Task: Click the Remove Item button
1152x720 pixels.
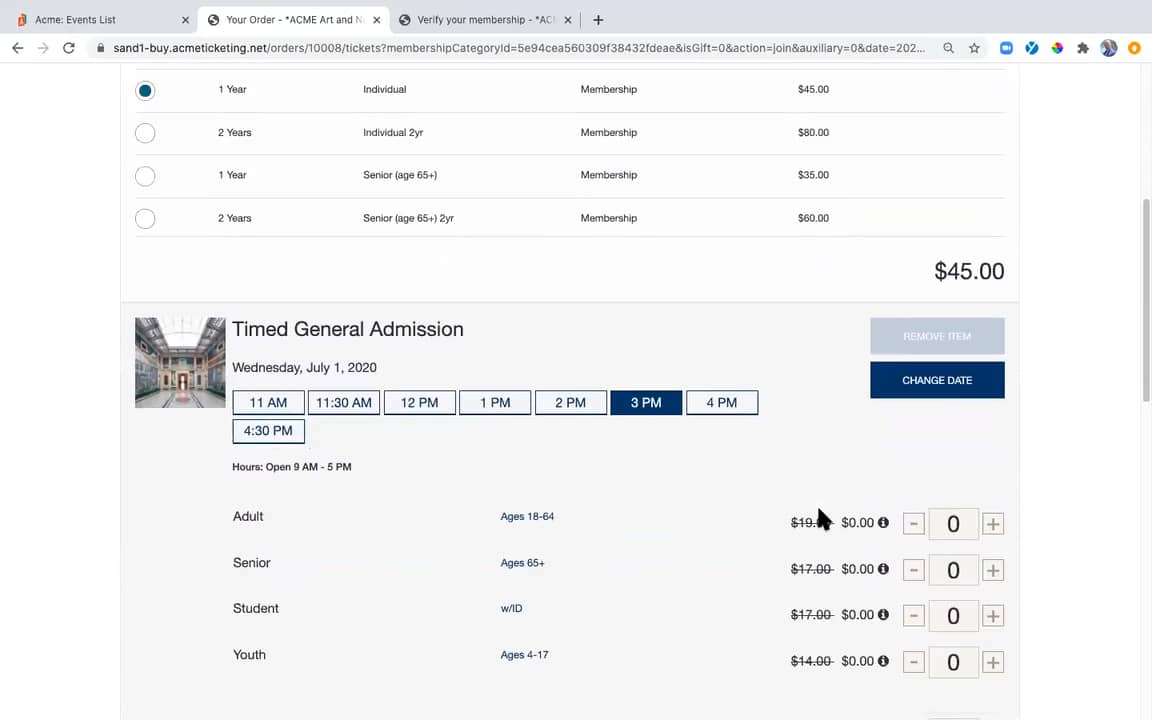Action: tap(937, 336)
